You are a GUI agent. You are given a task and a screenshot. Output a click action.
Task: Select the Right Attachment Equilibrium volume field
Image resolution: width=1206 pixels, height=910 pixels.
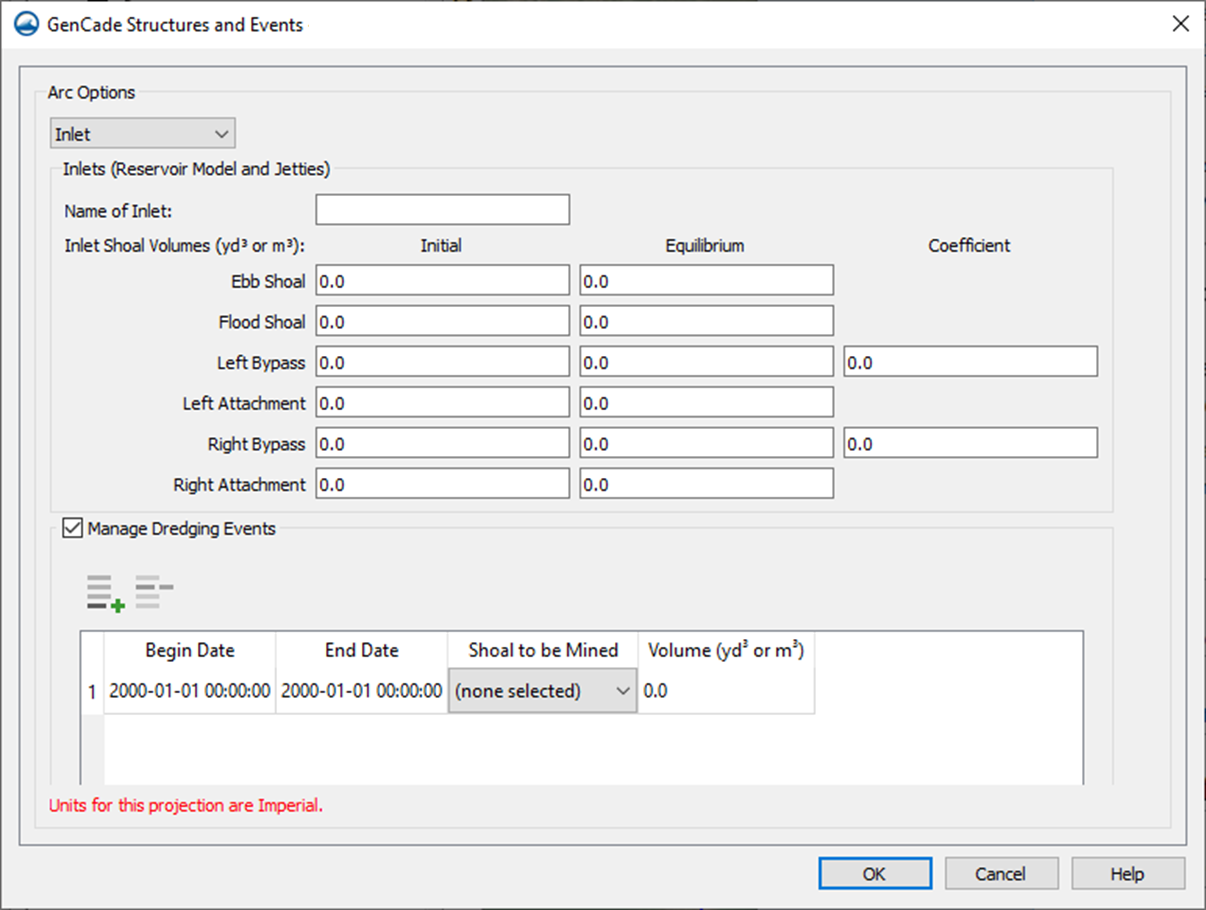(706, 485)
